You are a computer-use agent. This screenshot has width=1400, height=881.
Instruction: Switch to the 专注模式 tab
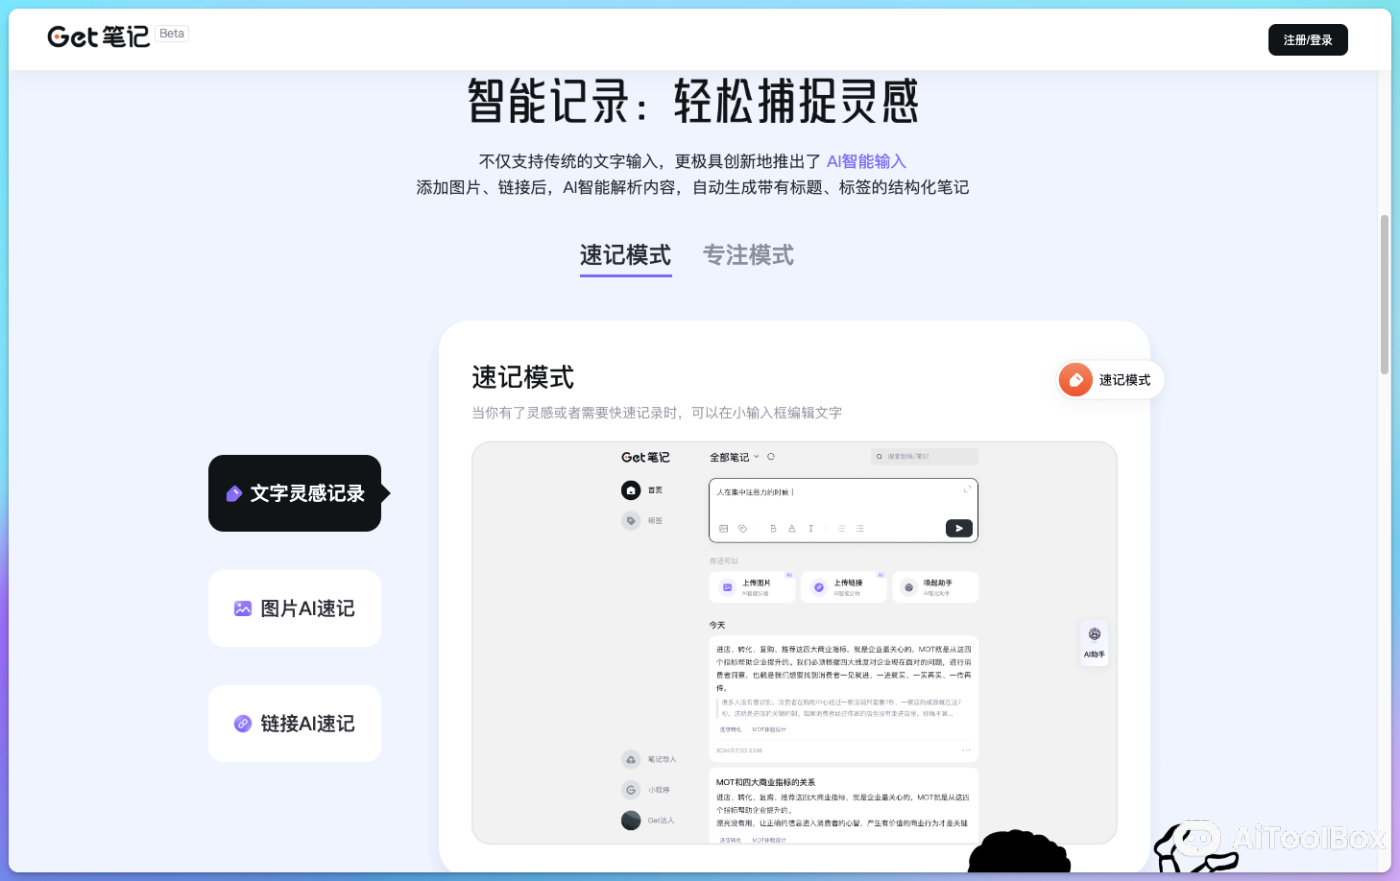pos(748,255)
